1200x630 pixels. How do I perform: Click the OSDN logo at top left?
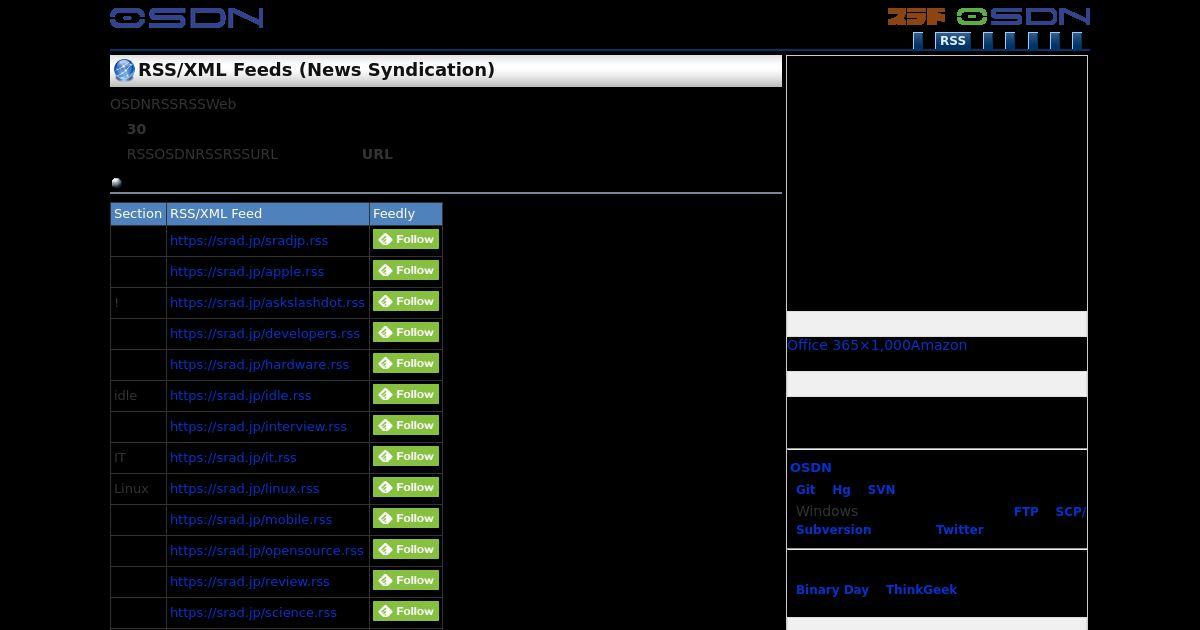click(x=187, y=17)
